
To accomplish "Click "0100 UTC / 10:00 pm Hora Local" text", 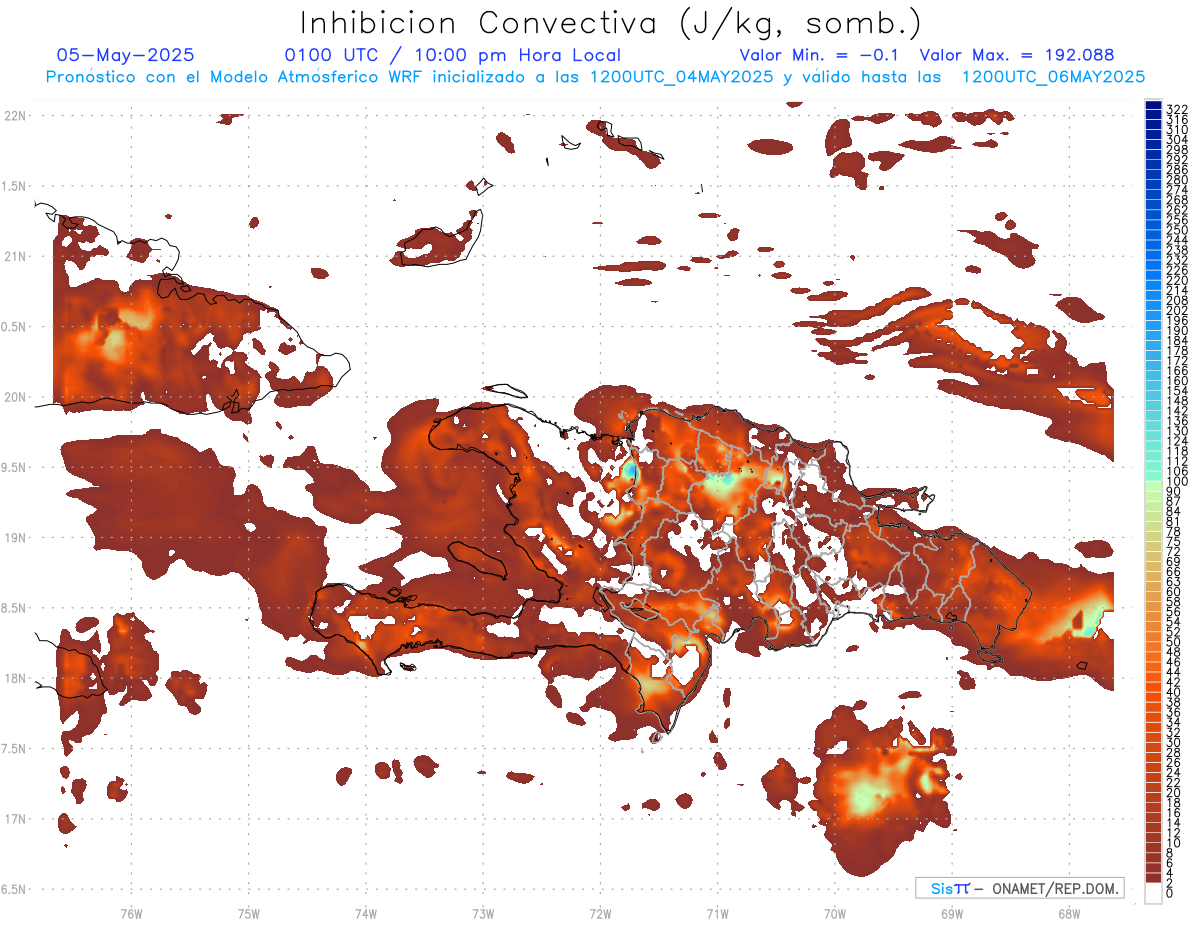I will [452, 55].
